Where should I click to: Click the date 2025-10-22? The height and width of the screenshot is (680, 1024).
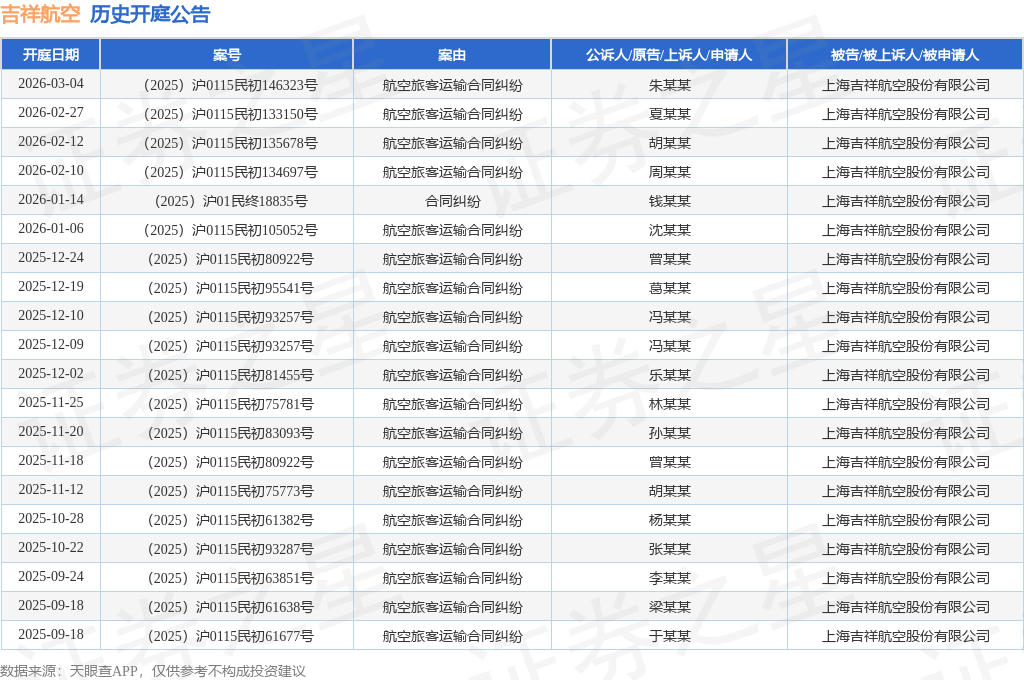coord(51,547)
